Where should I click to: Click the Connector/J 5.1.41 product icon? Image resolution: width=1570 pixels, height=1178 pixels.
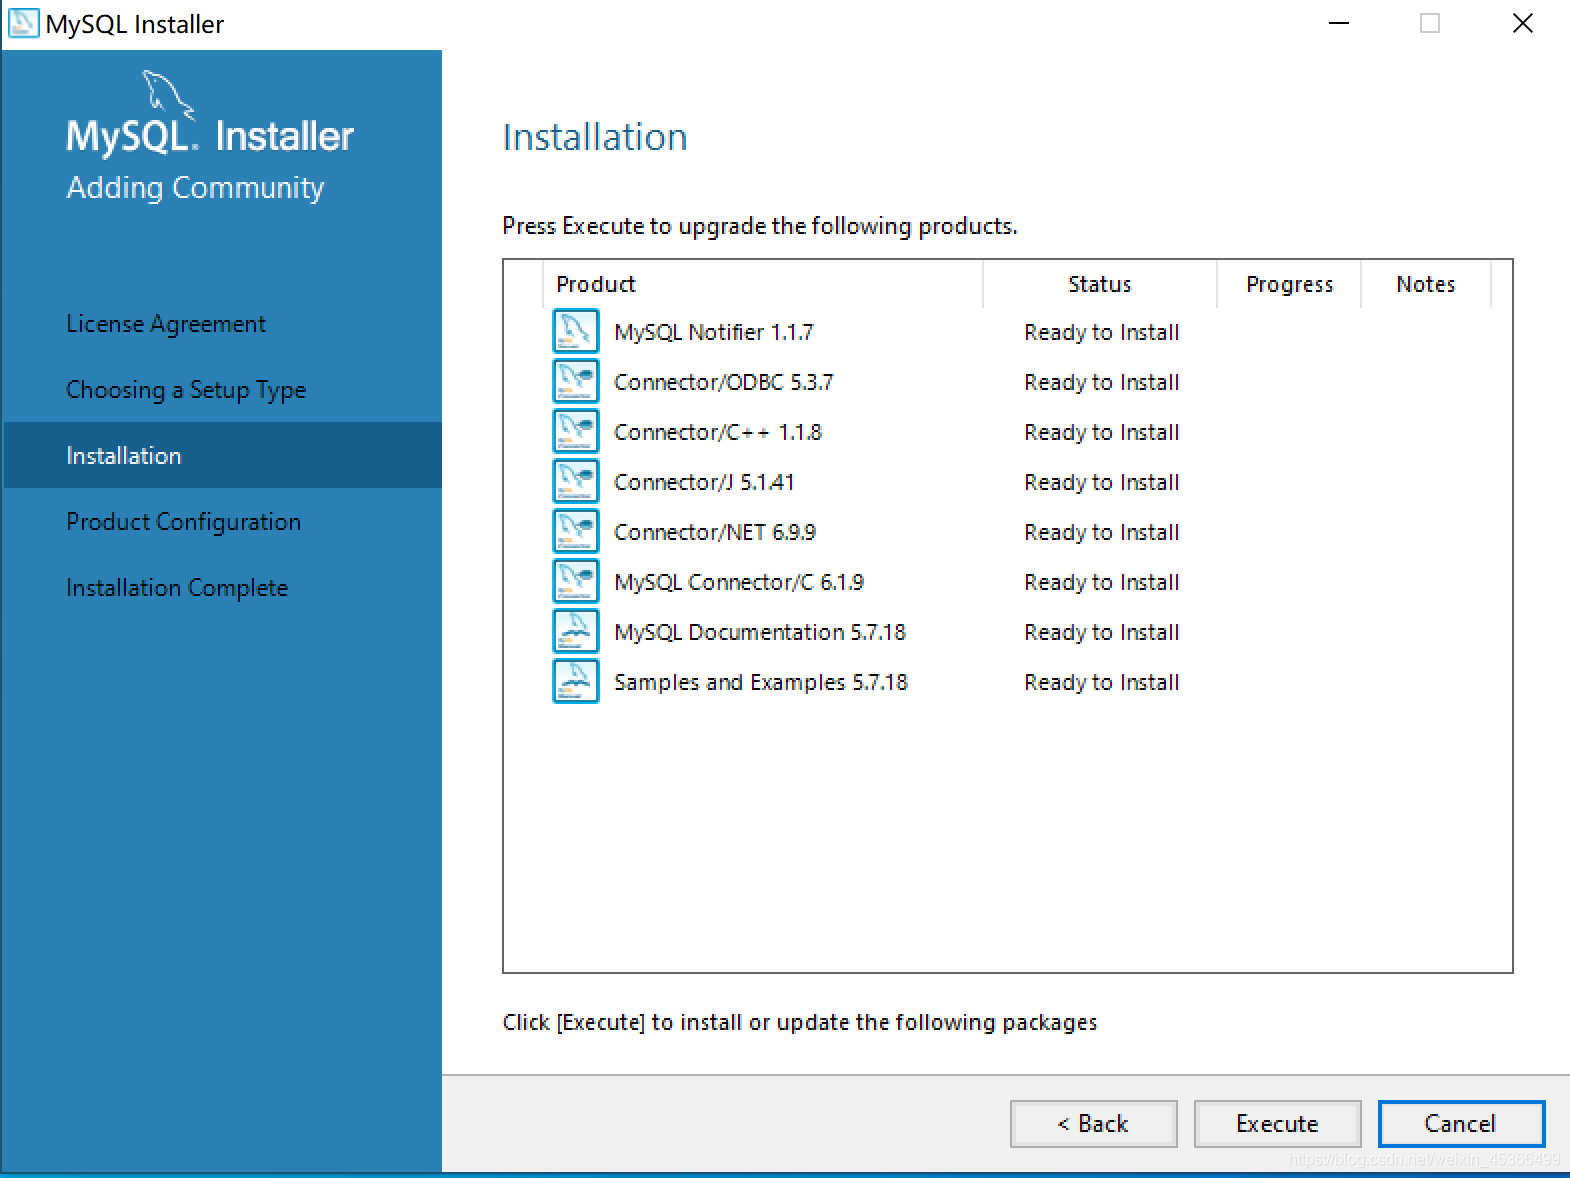[x=576, y=481]
